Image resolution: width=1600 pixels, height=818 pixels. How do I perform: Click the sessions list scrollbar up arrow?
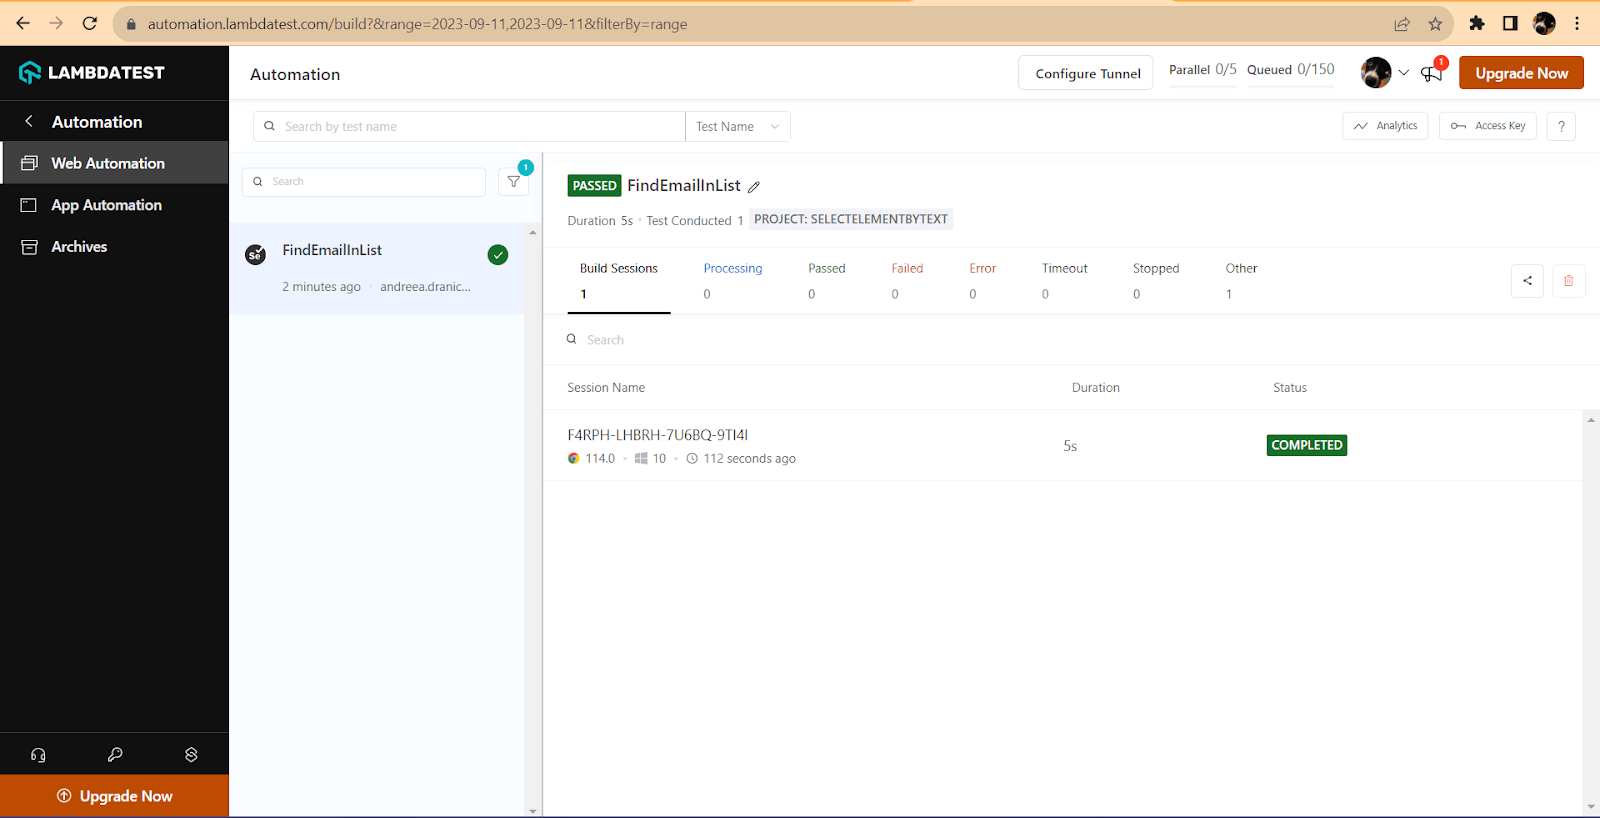(1591, 420)
